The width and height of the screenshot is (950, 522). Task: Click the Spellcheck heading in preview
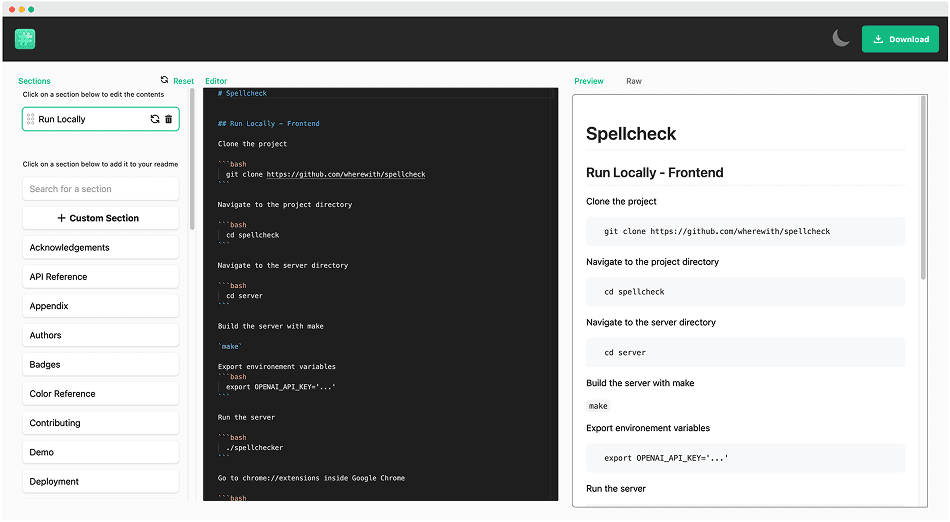(x=631, y=134)
